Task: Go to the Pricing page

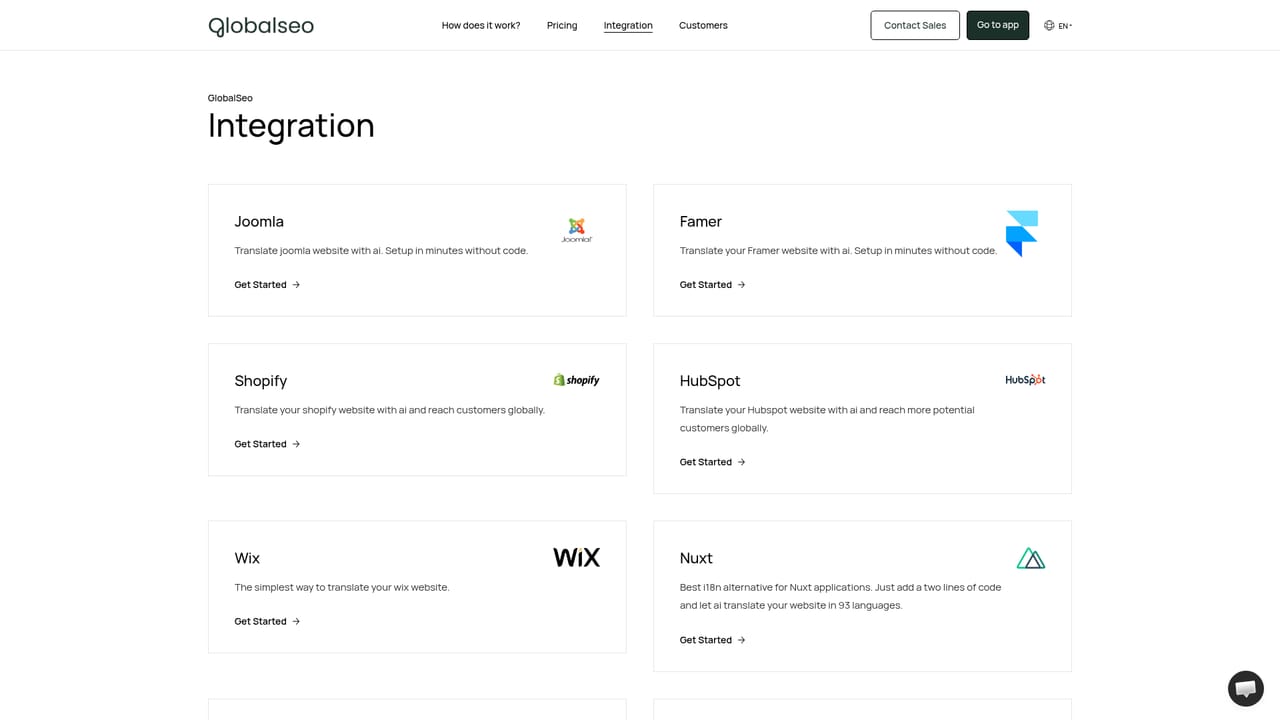Action: tap(562, 25)
